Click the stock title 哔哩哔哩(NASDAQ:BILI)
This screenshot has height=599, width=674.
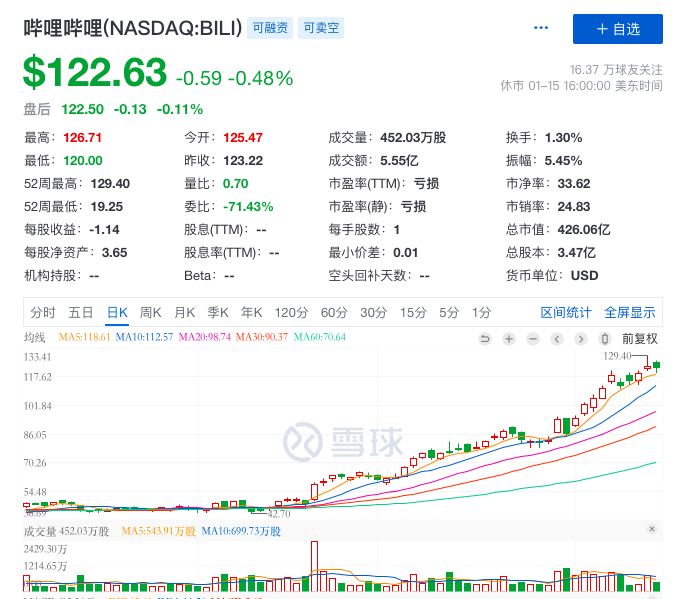133,28
